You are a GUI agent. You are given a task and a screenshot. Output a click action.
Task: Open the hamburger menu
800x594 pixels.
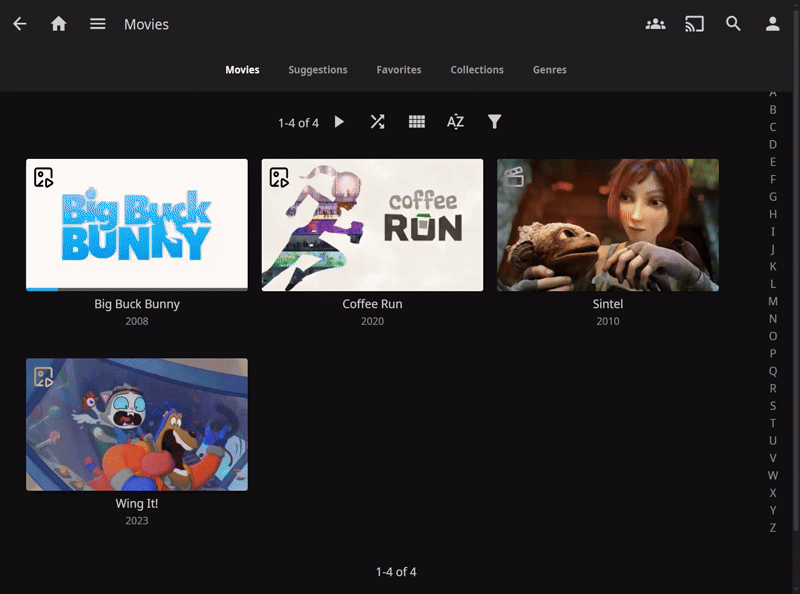click(x=97, y=23)
